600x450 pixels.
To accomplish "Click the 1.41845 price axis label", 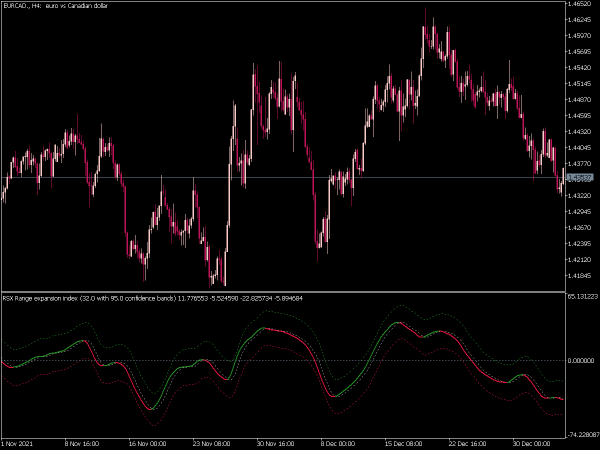I will point(580,276).
